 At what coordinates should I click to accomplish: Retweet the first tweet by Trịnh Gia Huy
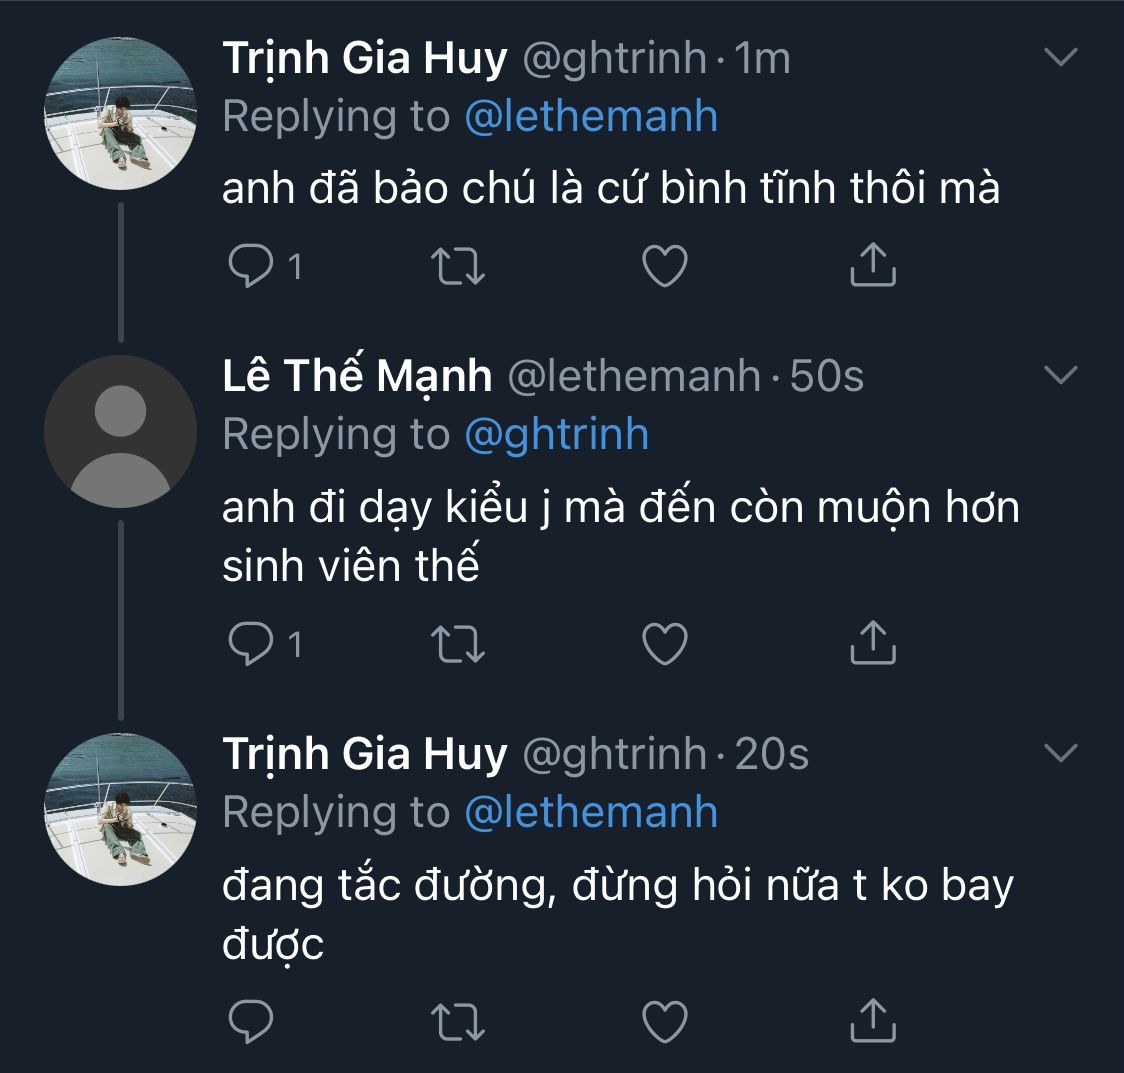point(457,266)
